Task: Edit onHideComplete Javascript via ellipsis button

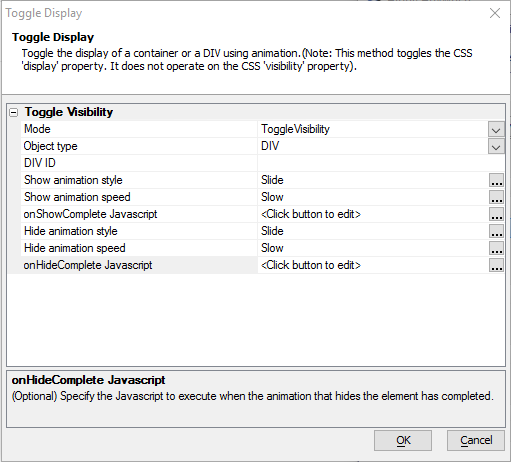Action: [496, 265]
